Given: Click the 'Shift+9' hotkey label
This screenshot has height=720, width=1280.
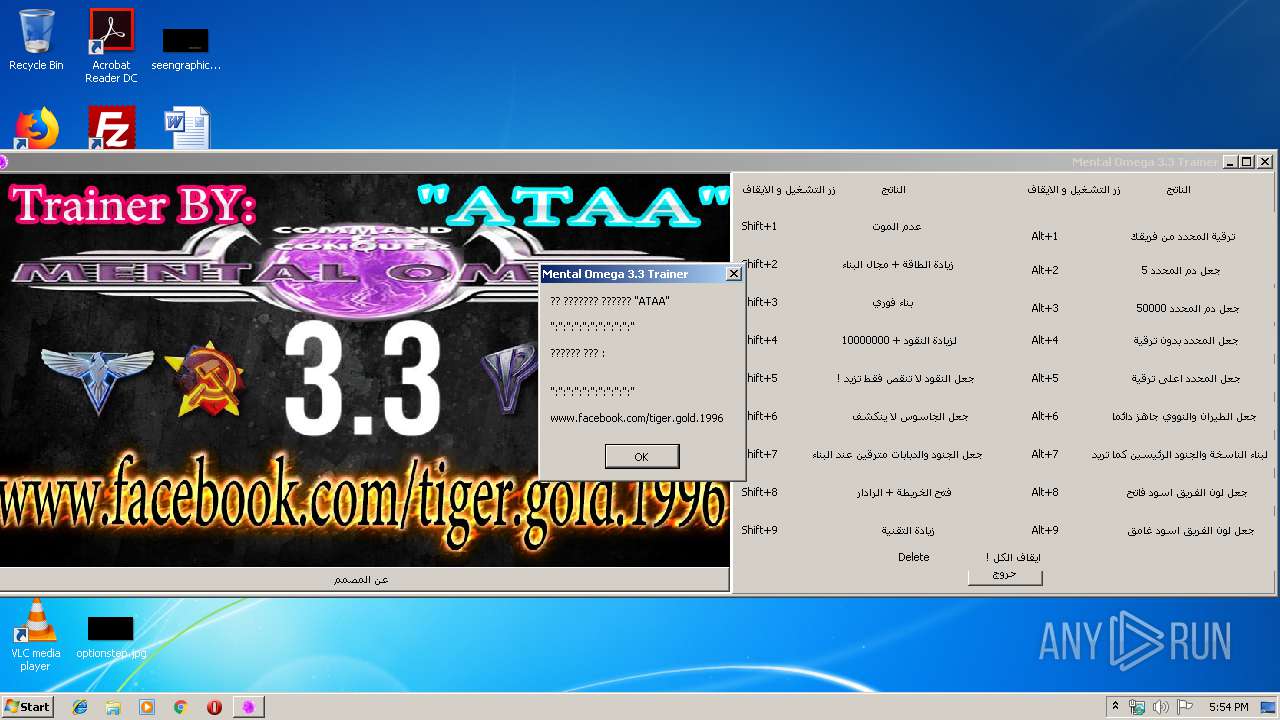Looking at the screenshot, I should click(759, 530).
